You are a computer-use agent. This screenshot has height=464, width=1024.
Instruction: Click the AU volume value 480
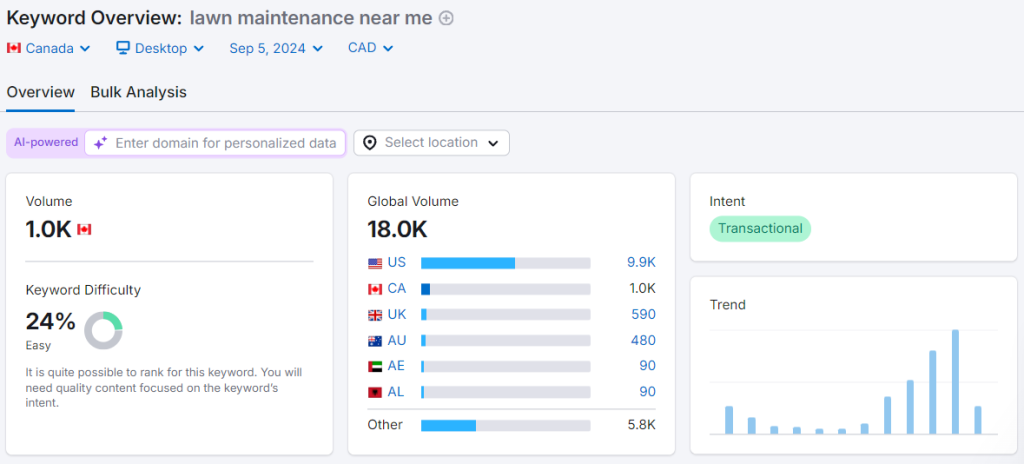tap(643, 340)
